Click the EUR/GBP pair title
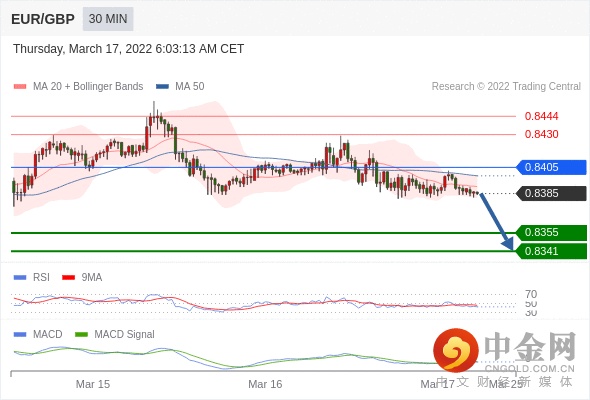The height and width of the screenshot is (400, 590). (x=43, y=19)
